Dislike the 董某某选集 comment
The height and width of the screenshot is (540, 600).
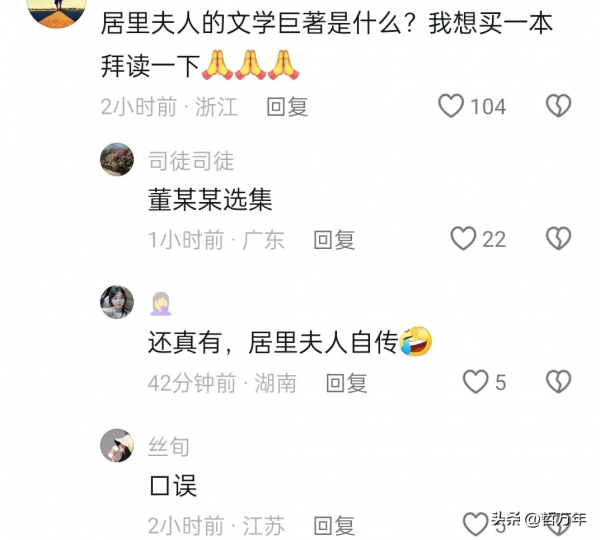point(558,239)
